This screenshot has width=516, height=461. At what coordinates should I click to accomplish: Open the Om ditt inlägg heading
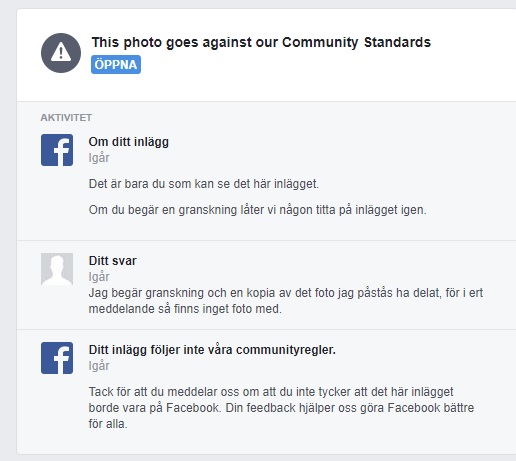[129, 142]
